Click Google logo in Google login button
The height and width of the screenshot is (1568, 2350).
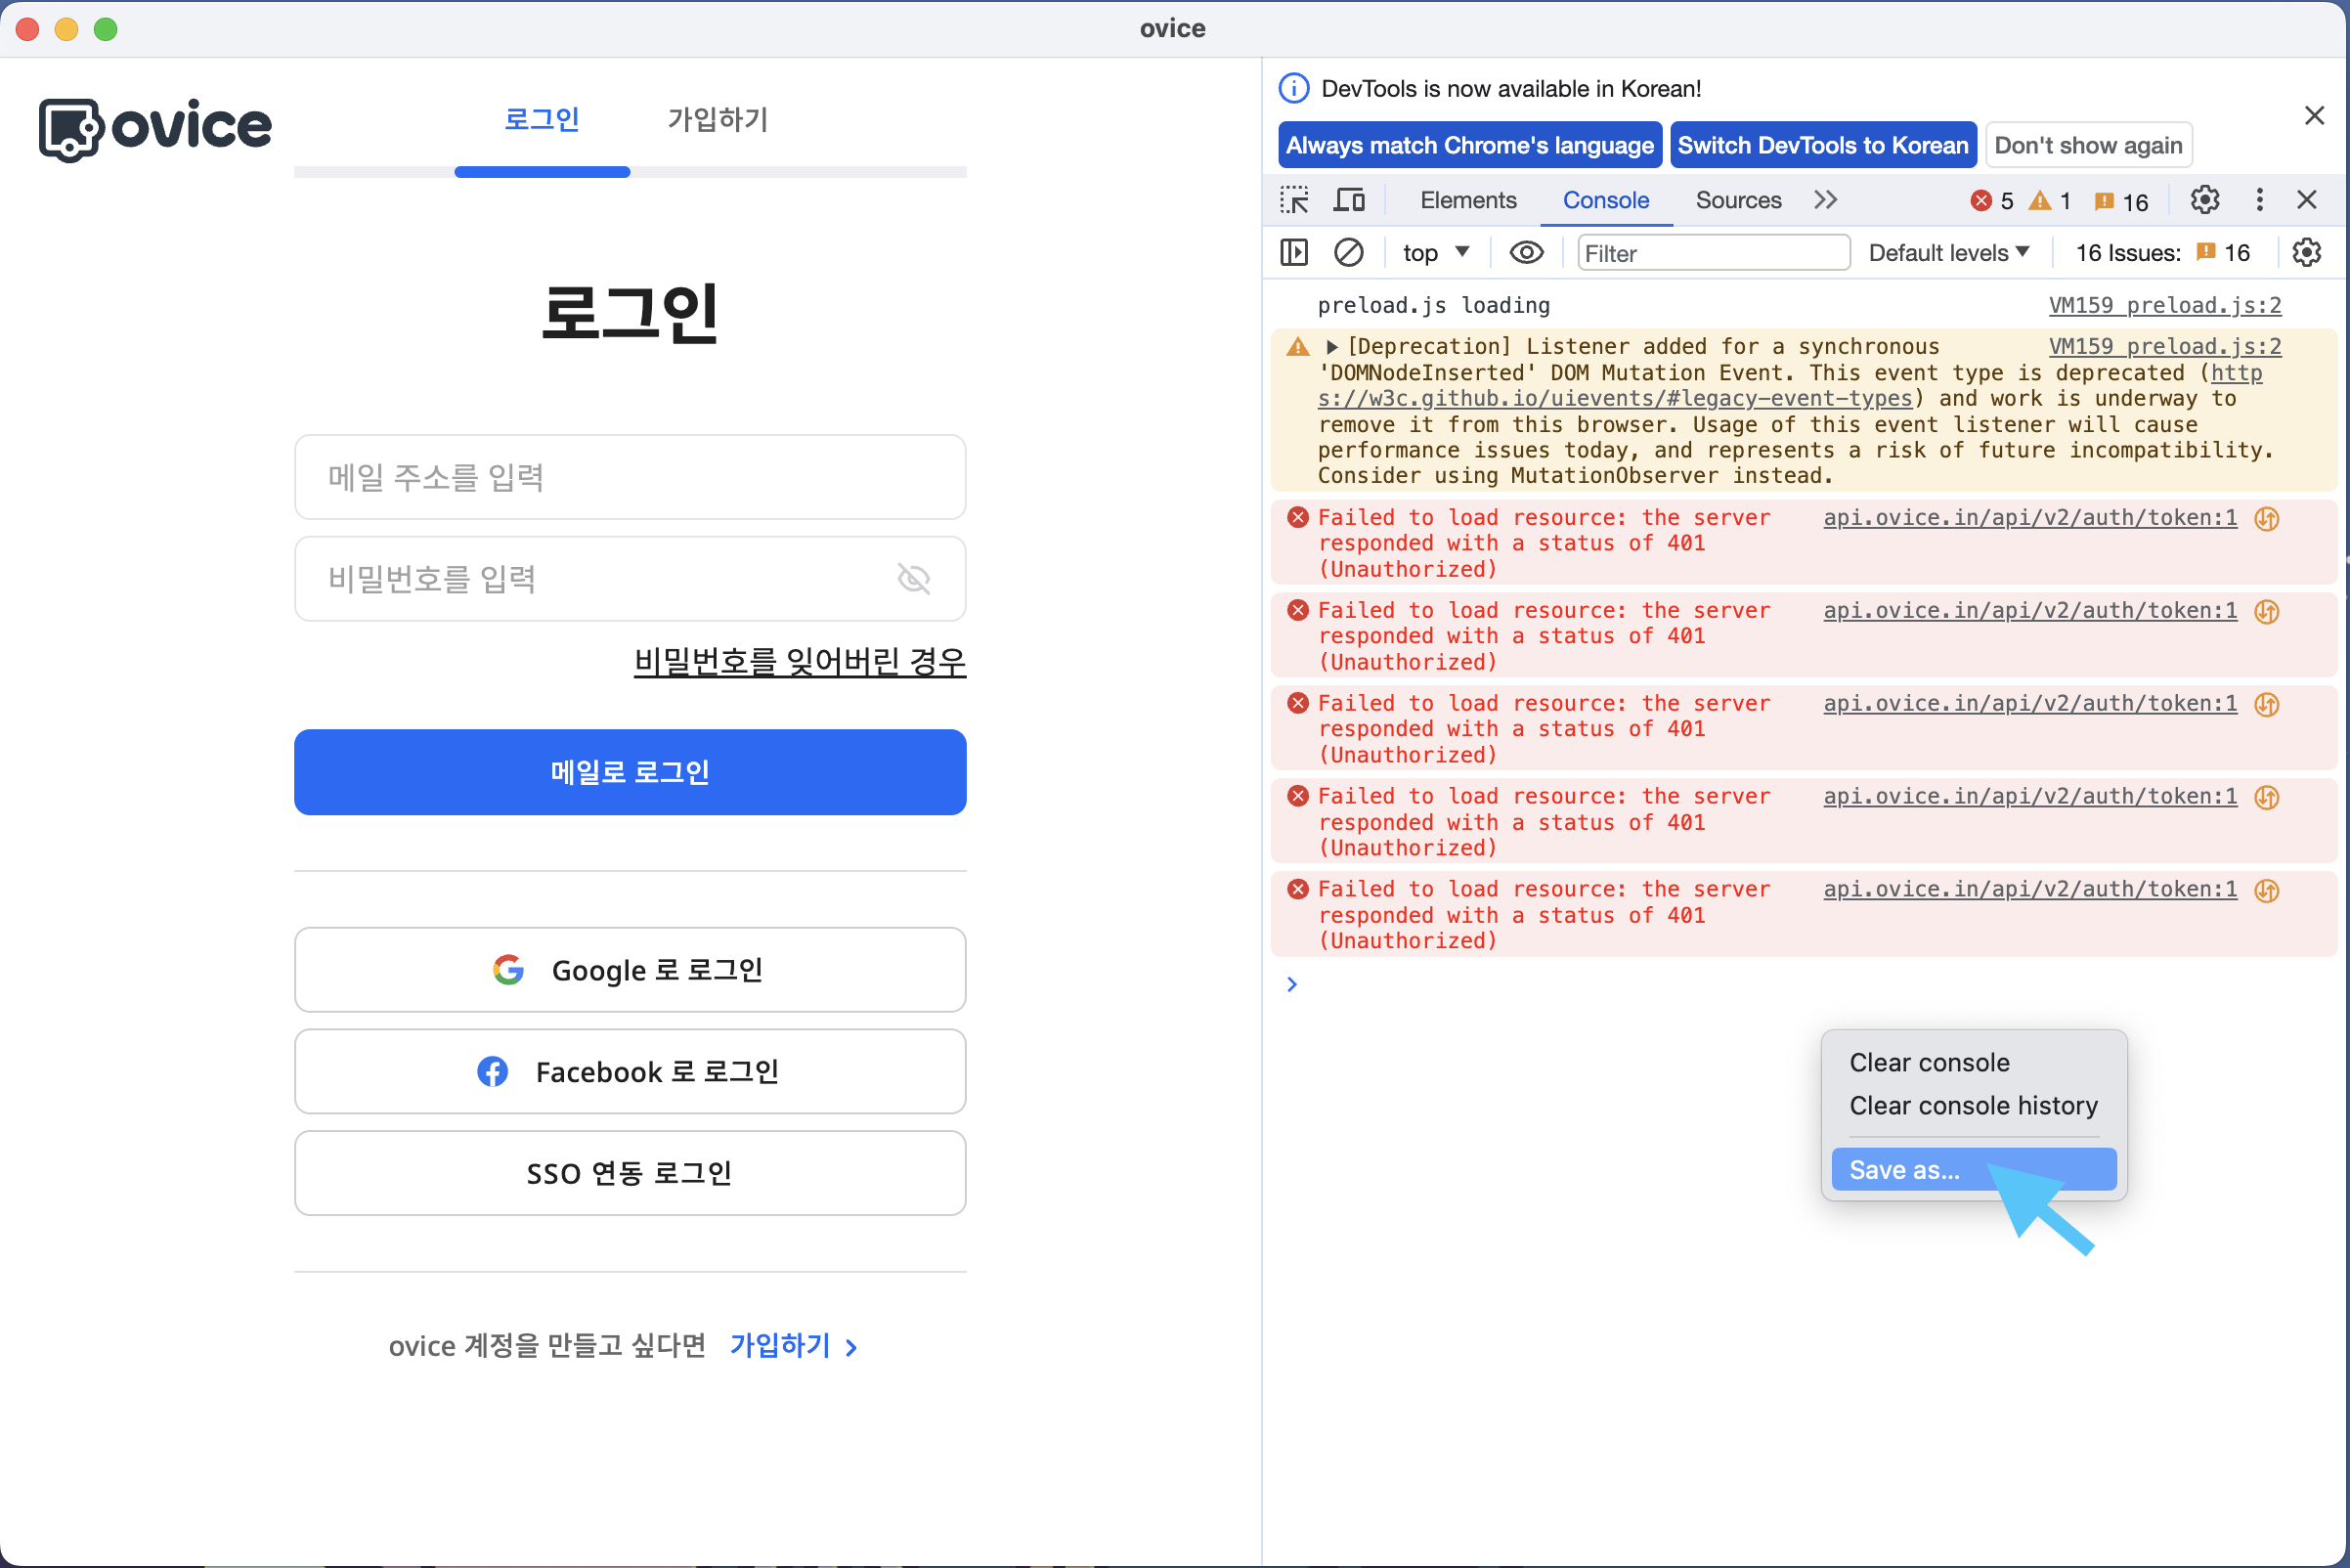tap(508, 969)
